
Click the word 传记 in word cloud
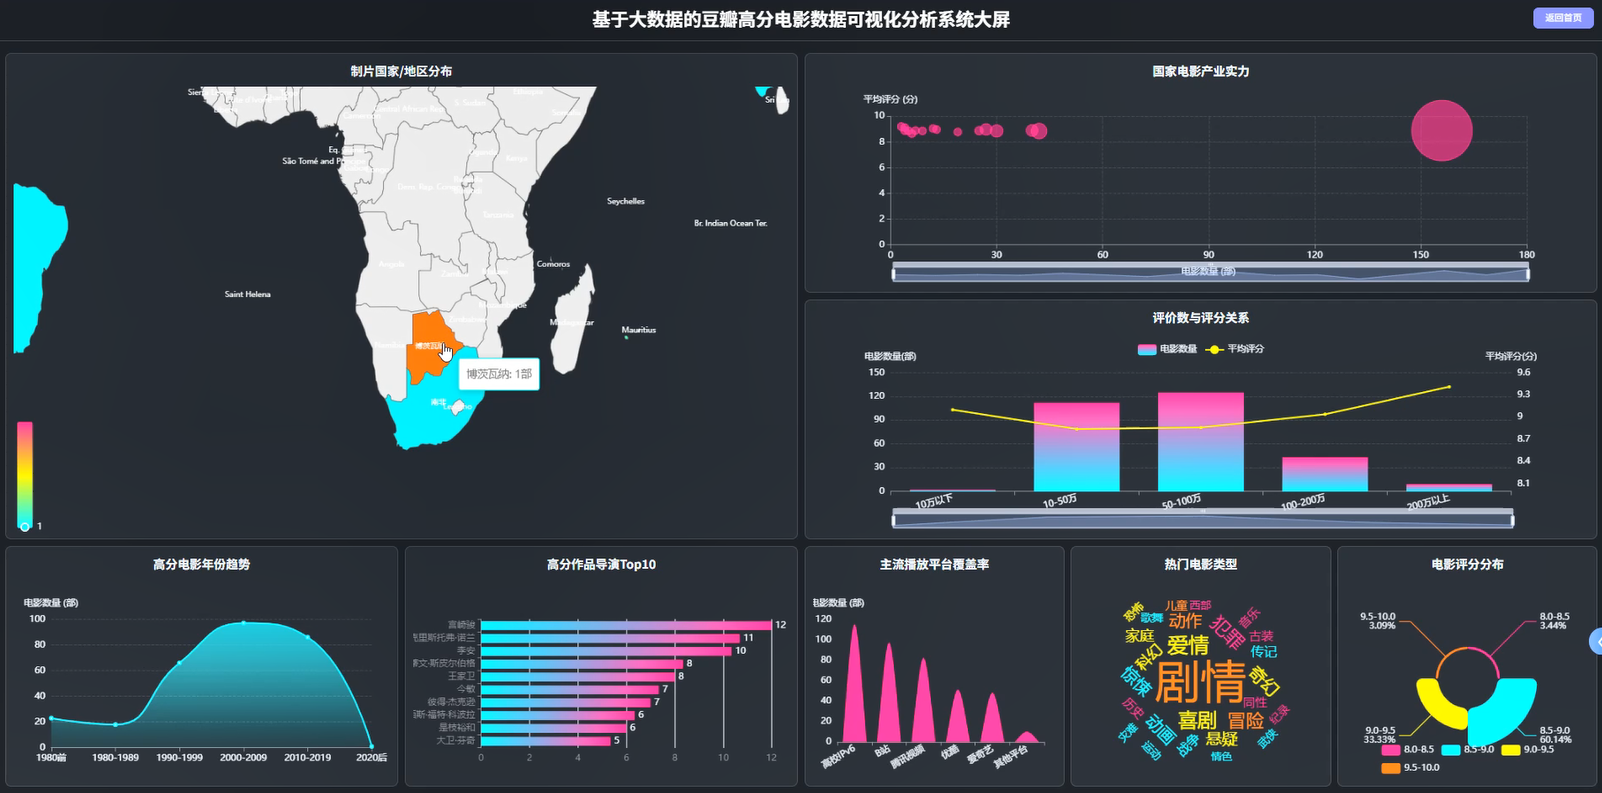(x=1263, y=652)
